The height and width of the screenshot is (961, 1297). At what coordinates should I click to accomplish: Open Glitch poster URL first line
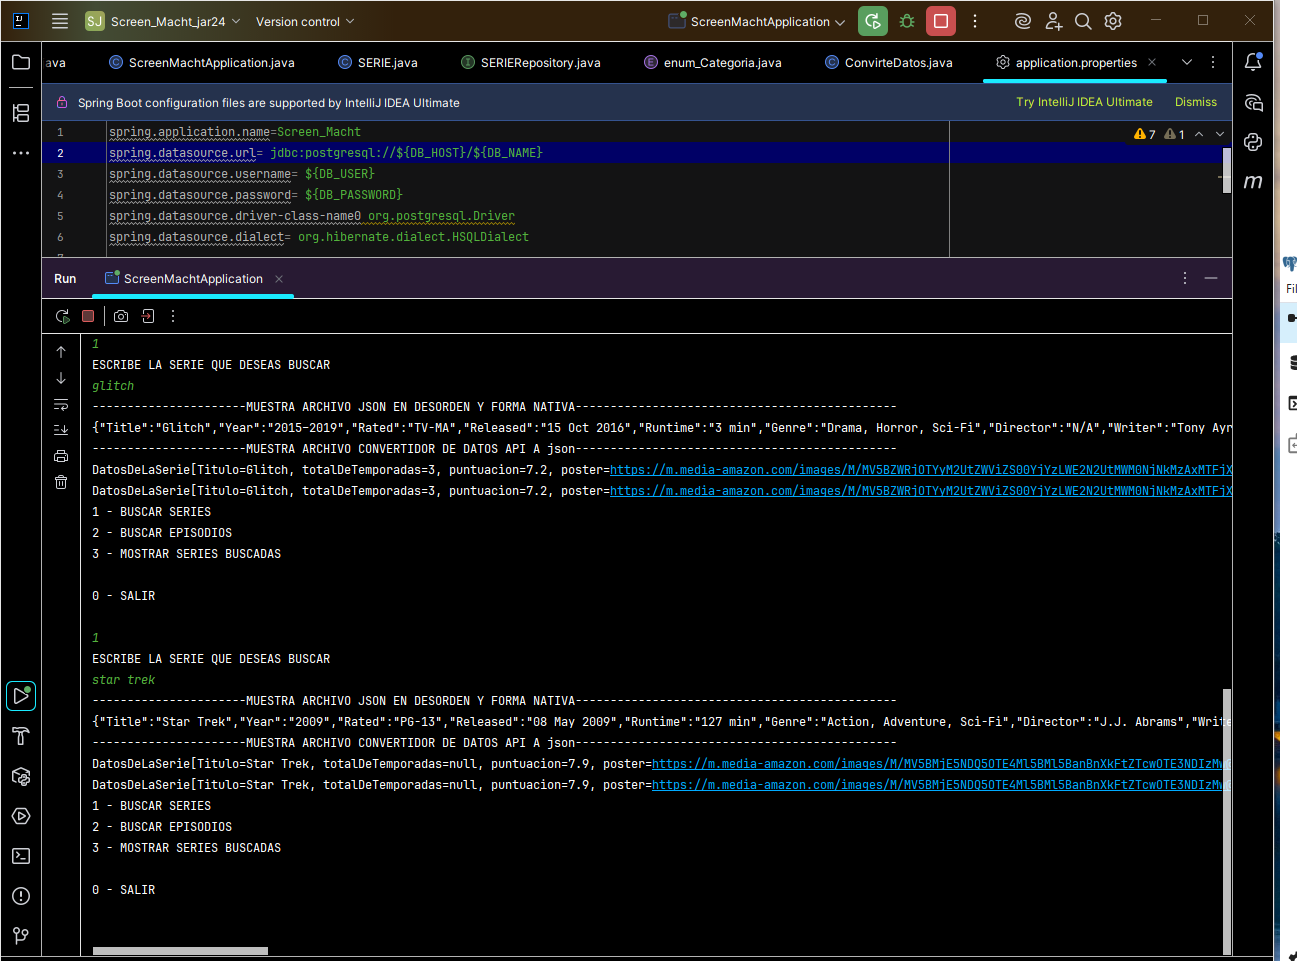point(920,470)
